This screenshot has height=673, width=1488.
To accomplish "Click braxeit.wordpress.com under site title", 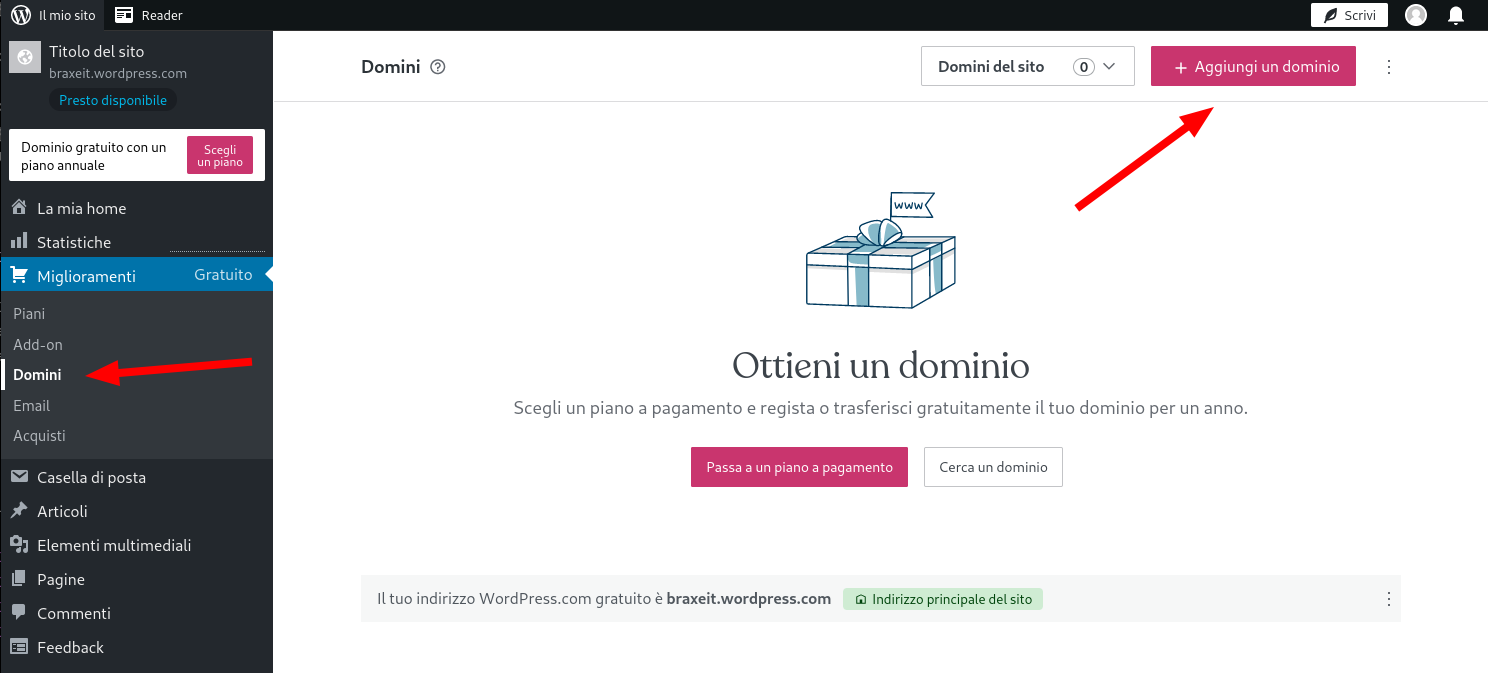I will click(118, 73).
